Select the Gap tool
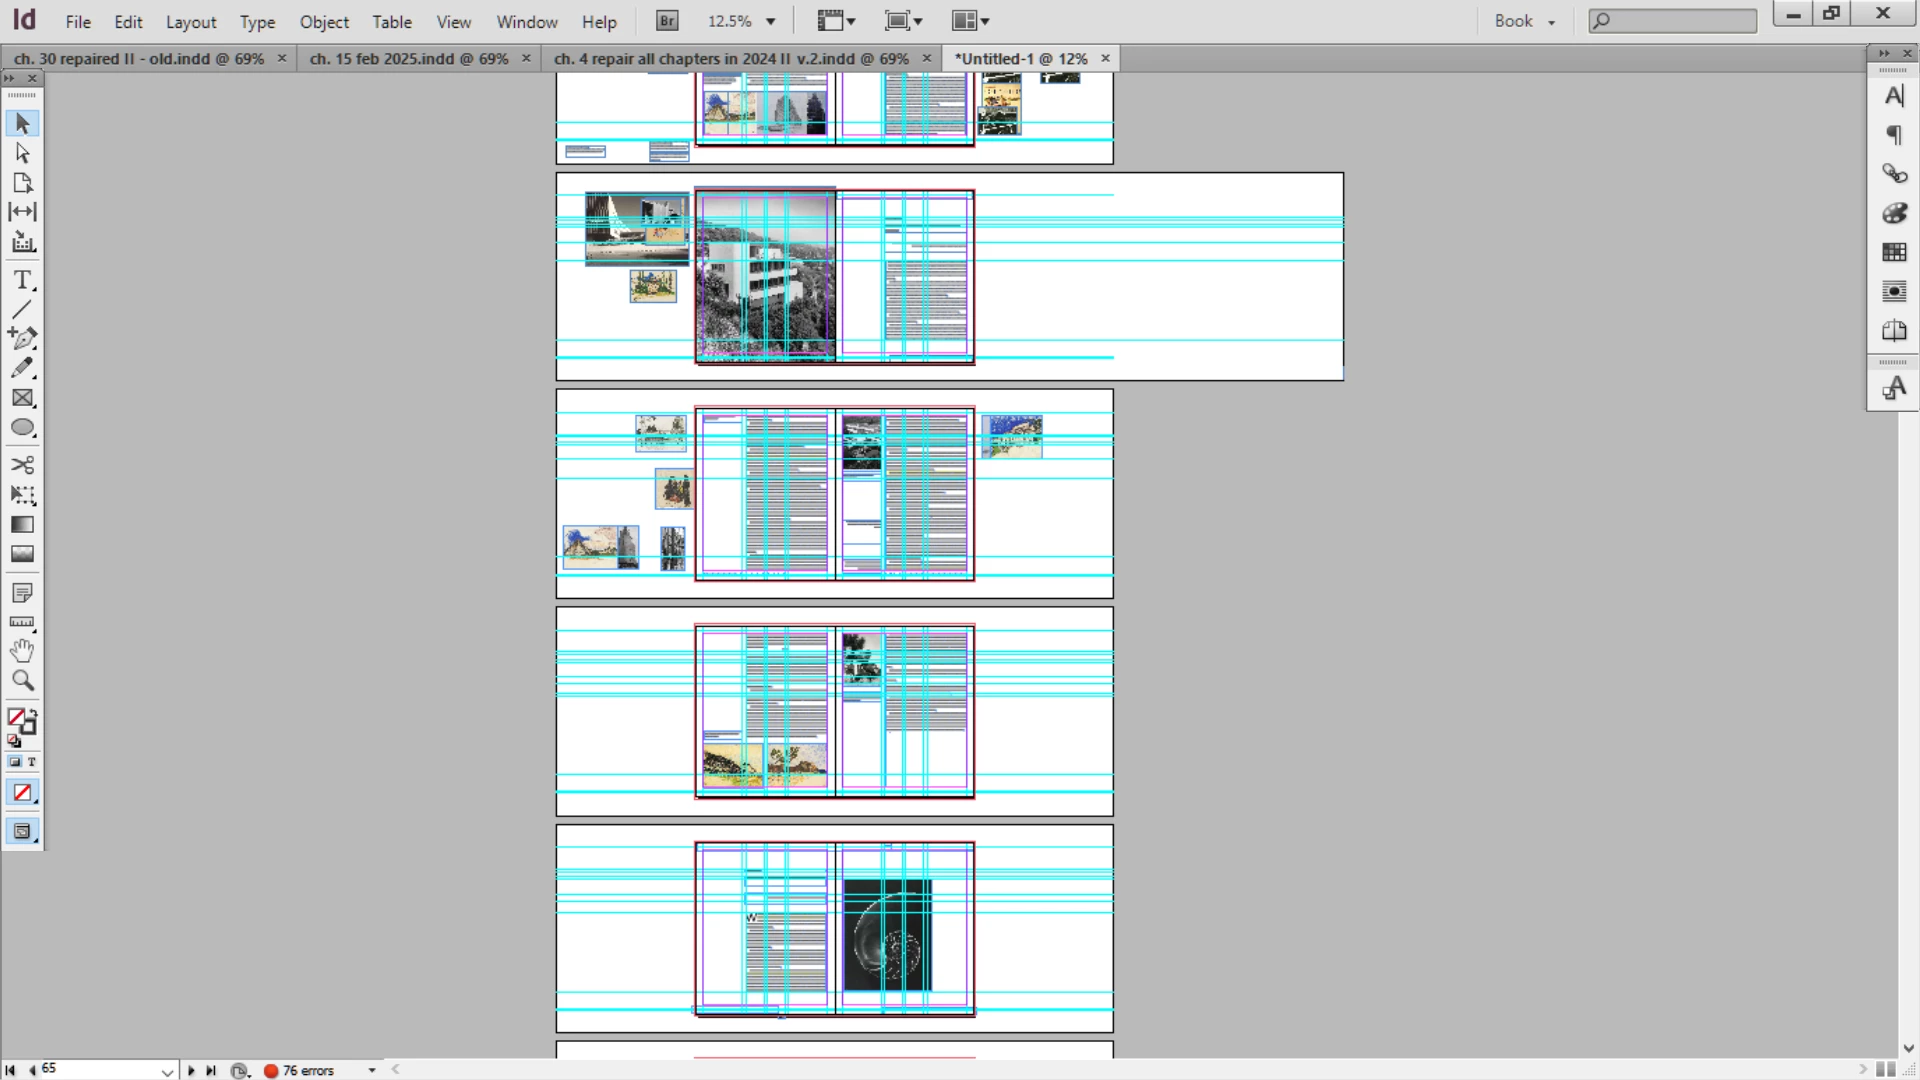The height and width of the screenshot is (1080, 1920). coord(22,212)
